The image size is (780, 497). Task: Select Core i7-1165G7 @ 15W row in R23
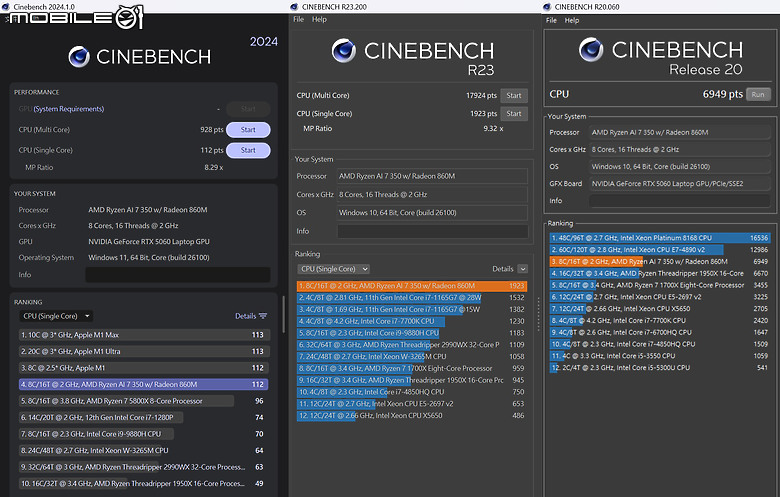pyautogui.click(x=412, y=309)
